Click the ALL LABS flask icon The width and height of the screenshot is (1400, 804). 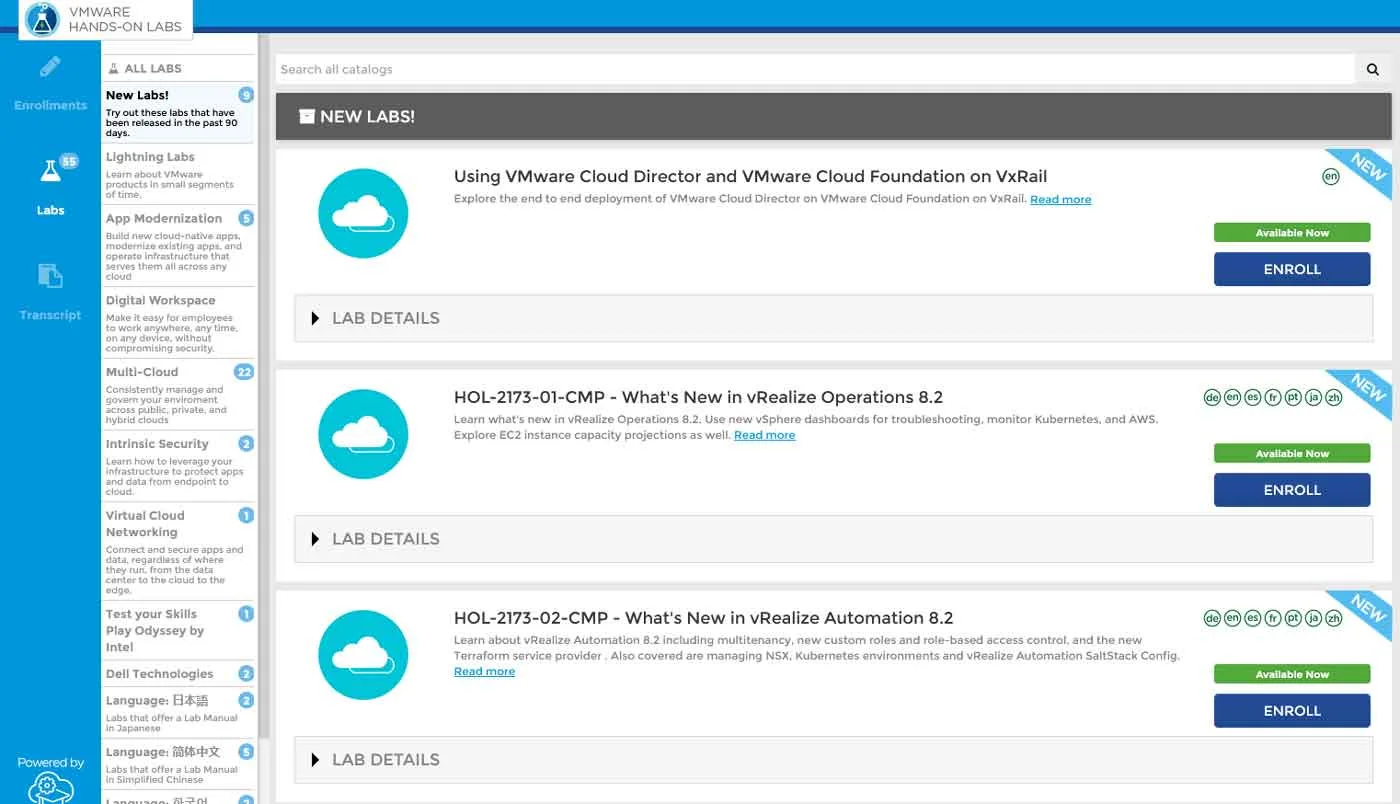click(x=113, y=68)
